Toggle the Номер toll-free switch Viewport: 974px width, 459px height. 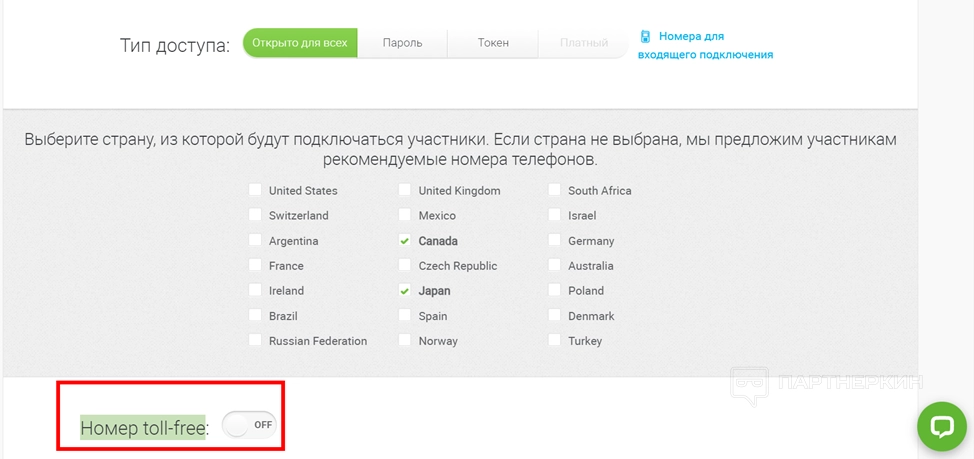tap(249, 425)
